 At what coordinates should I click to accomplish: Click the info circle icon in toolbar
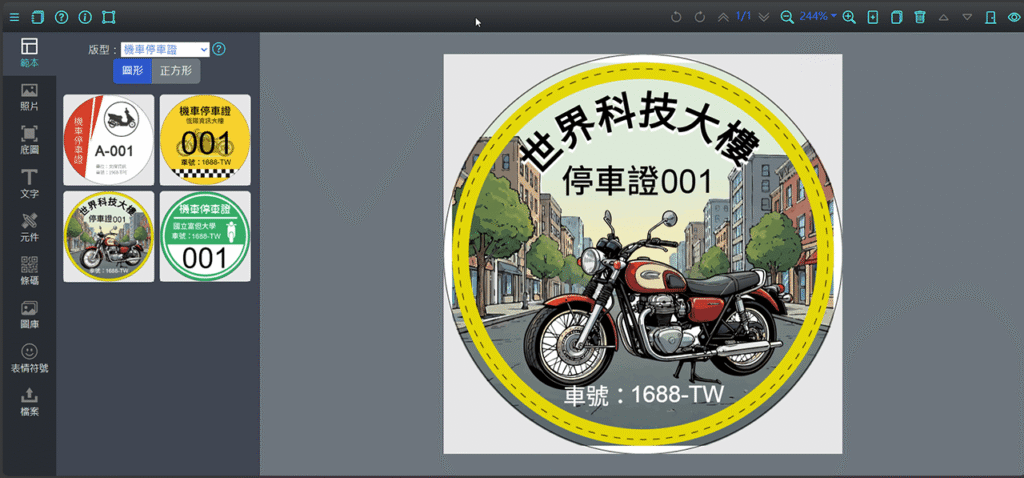point(85,17)
